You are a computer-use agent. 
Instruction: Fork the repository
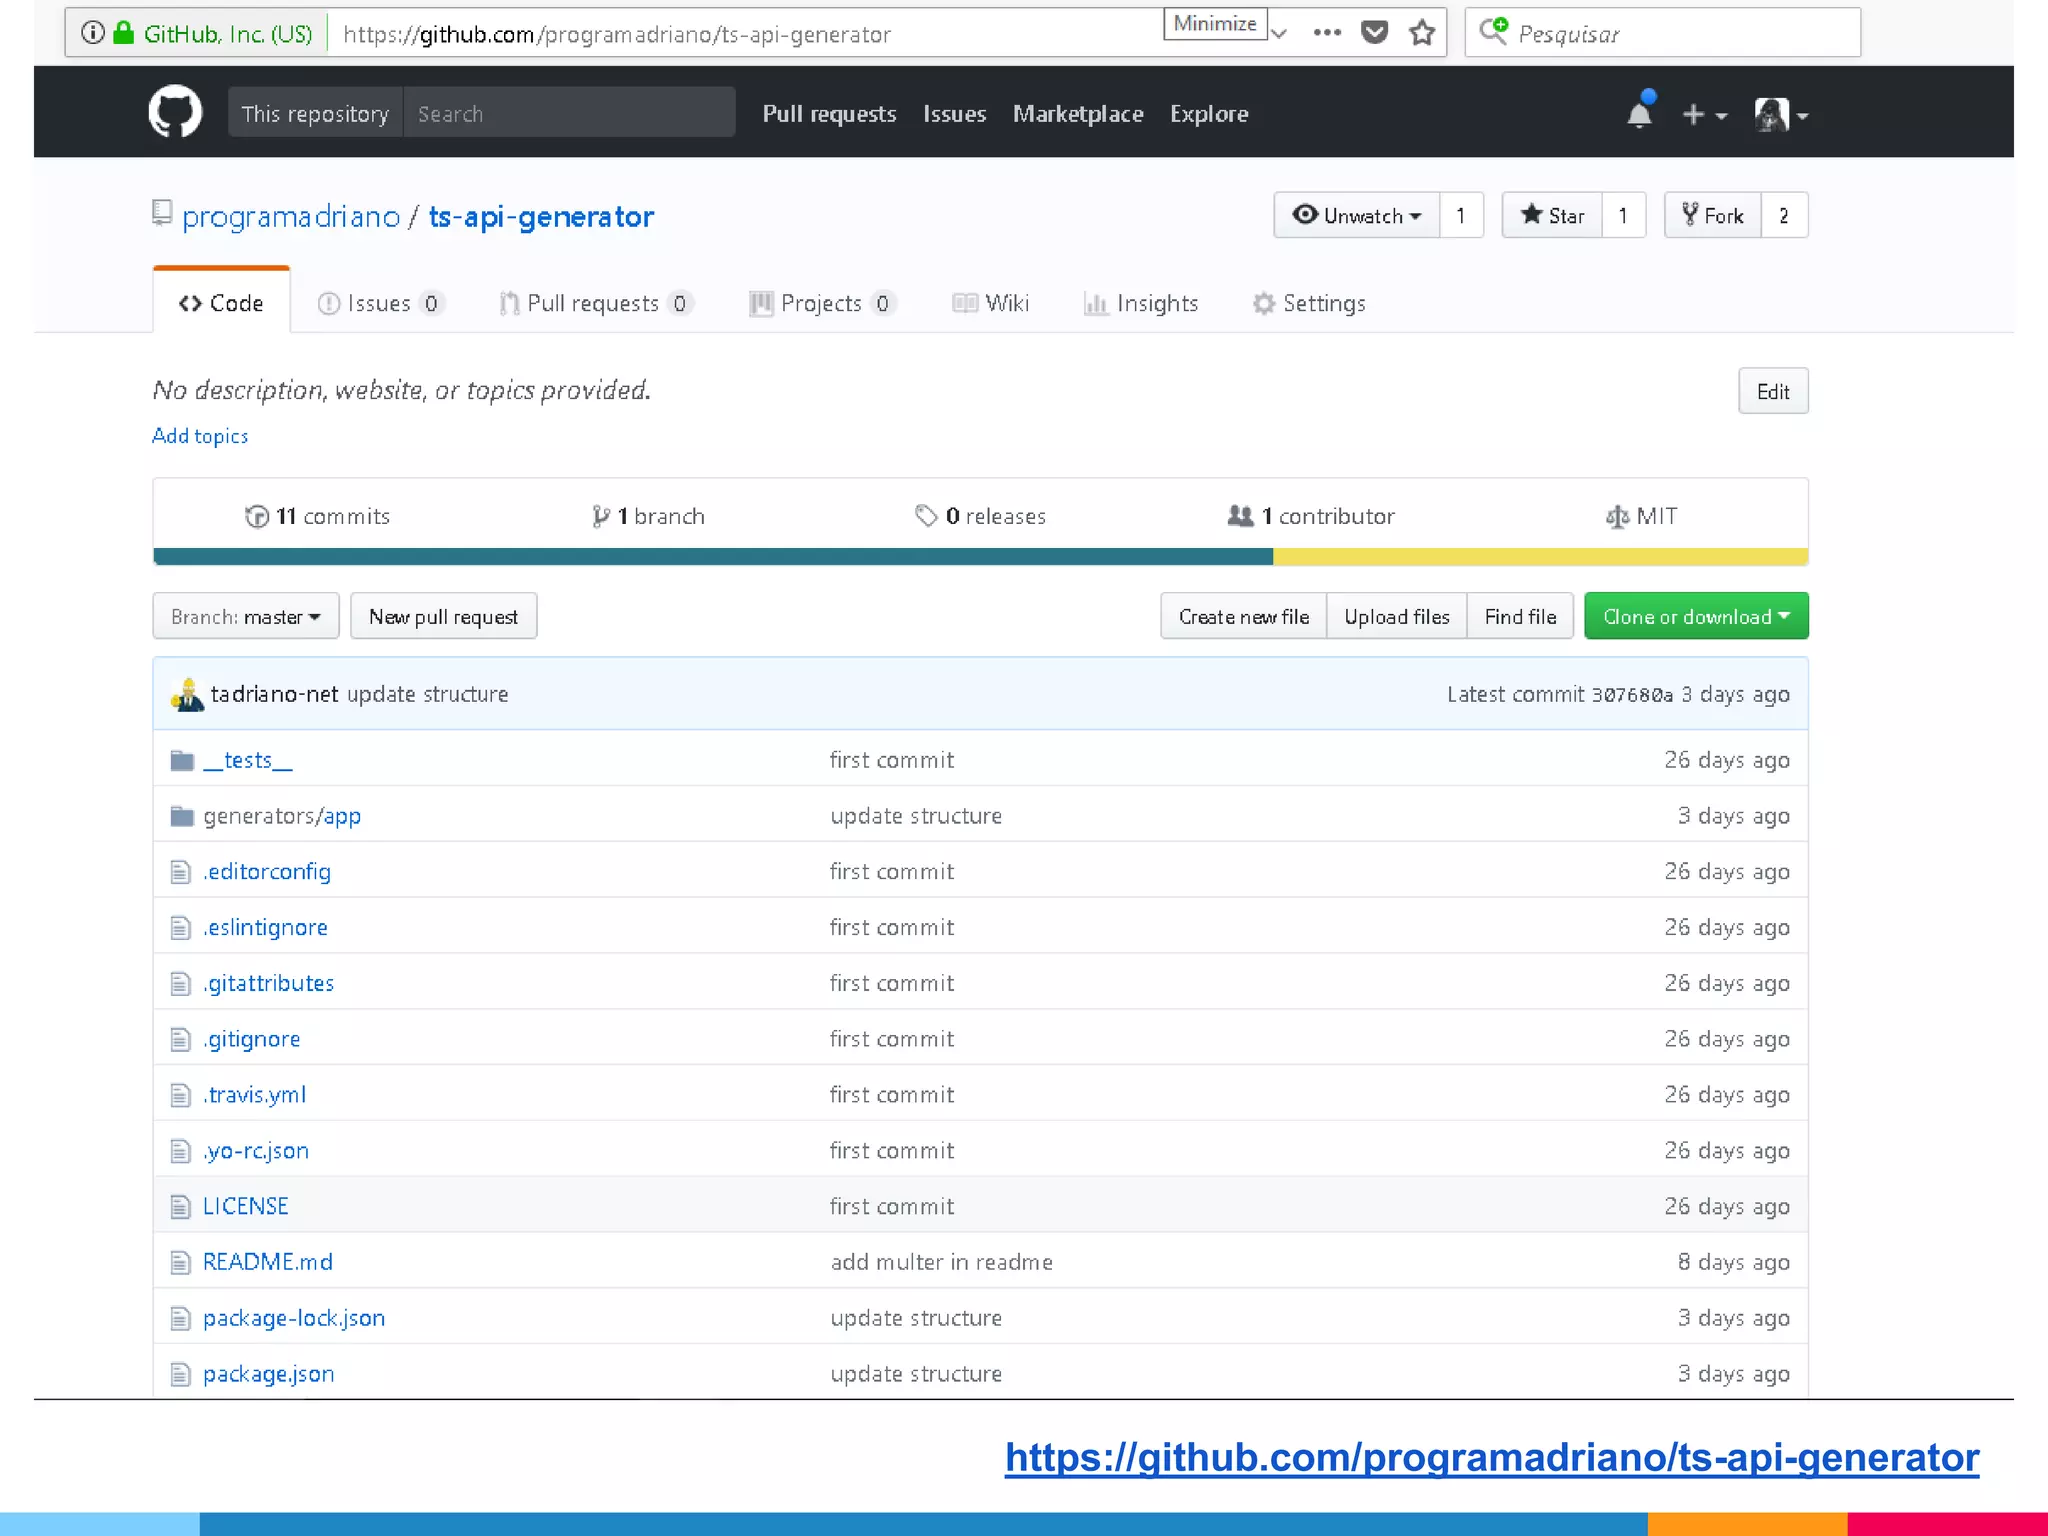[x=1712, y=215]
